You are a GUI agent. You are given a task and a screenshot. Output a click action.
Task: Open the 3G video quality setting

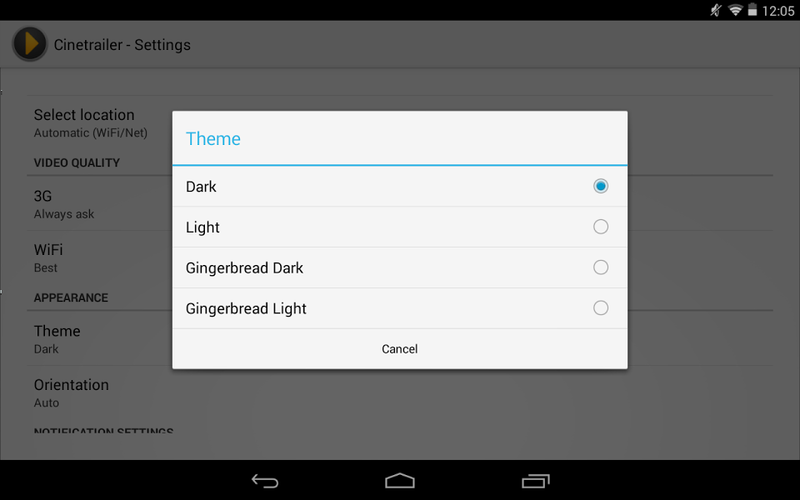click(99, 204)
